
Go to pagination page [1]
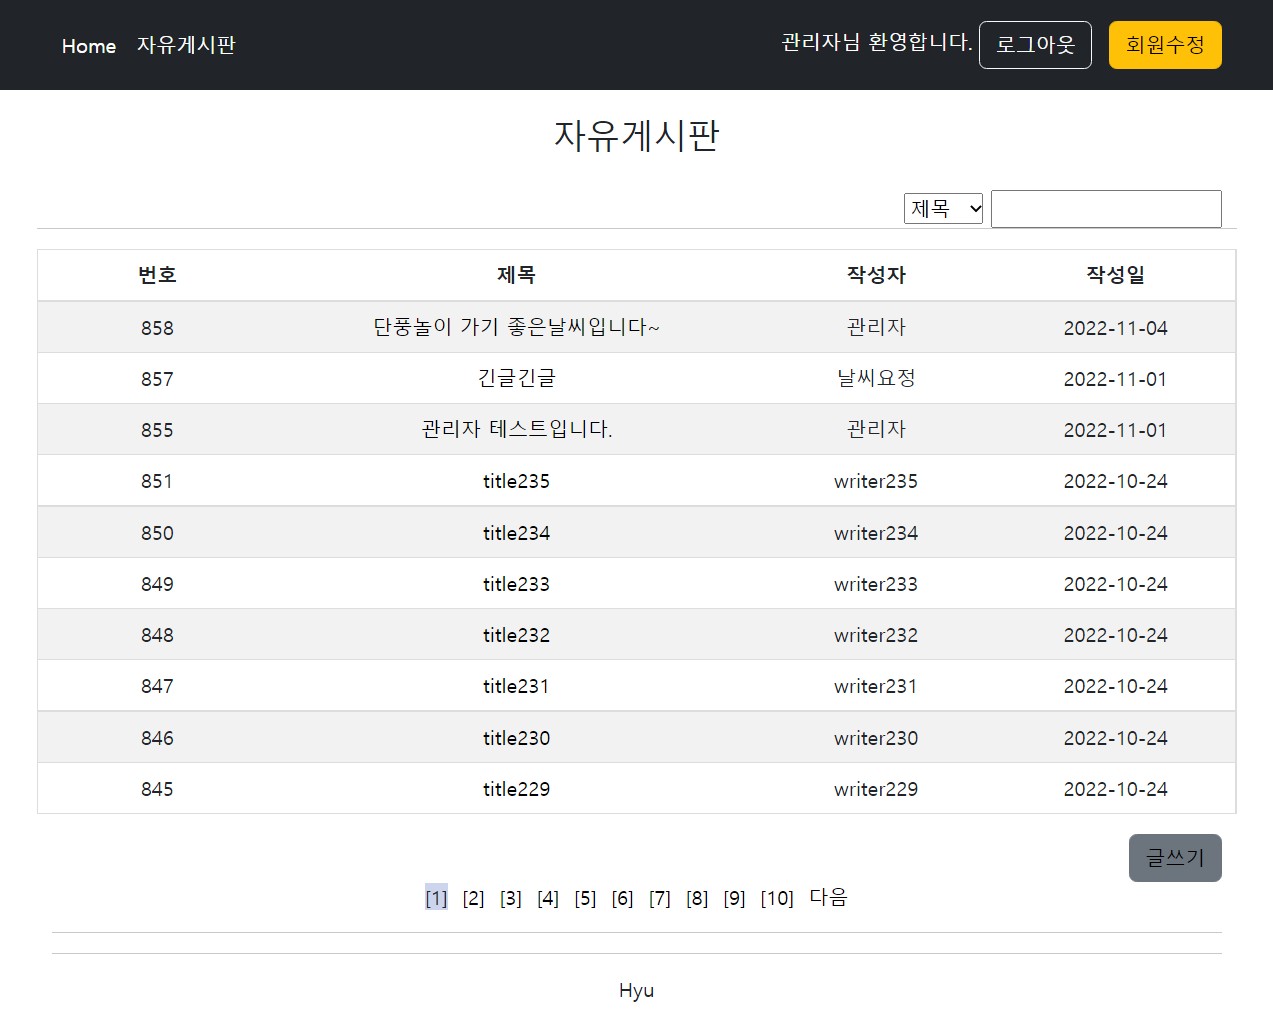[436, 898]
